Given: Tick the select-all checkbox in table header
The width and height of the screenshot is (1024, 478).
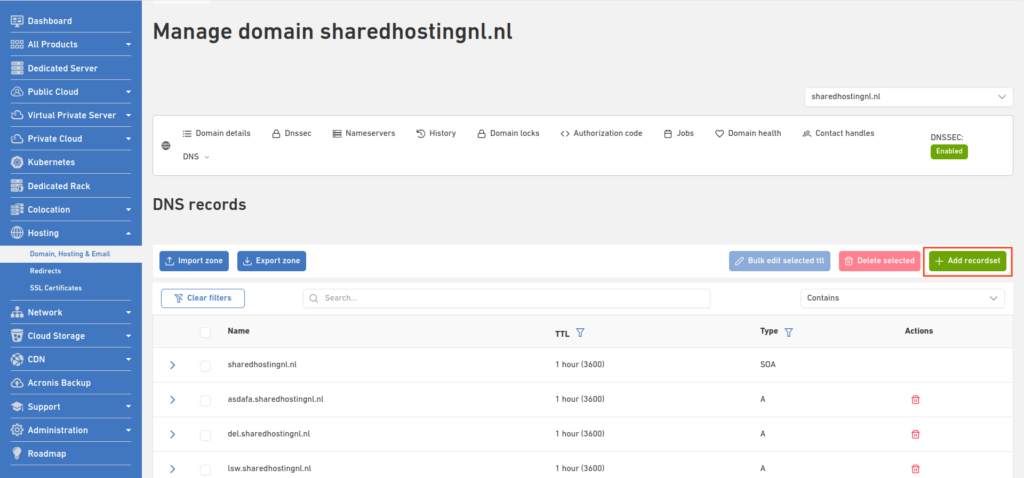Looking at the screenshot, I should tap(206, 332).
